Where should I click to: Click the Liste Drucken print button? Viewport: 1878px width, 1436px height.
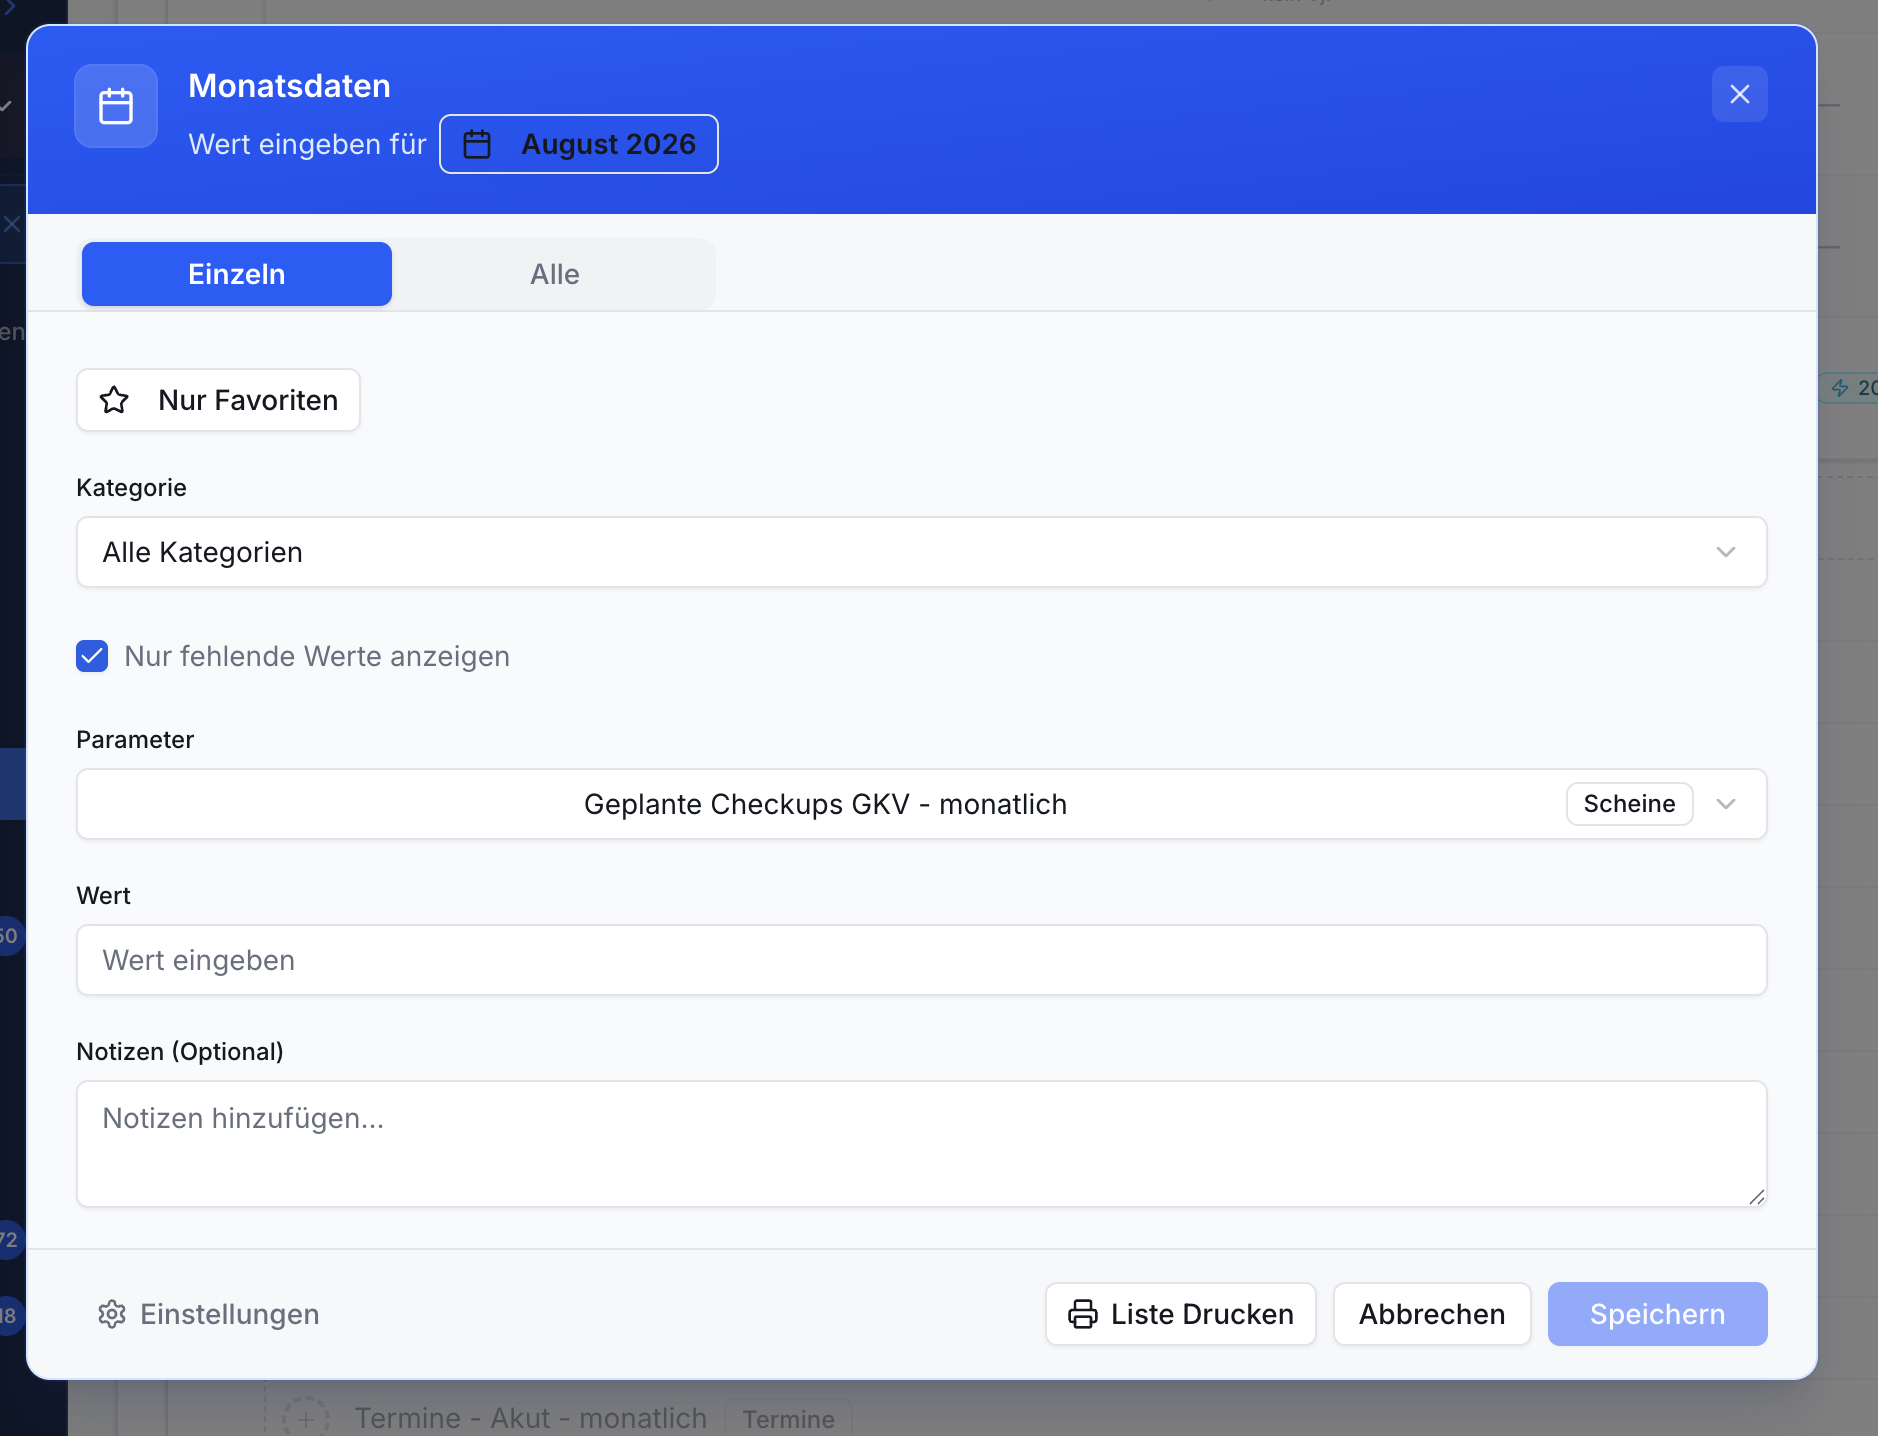tap(1181, 1314)
